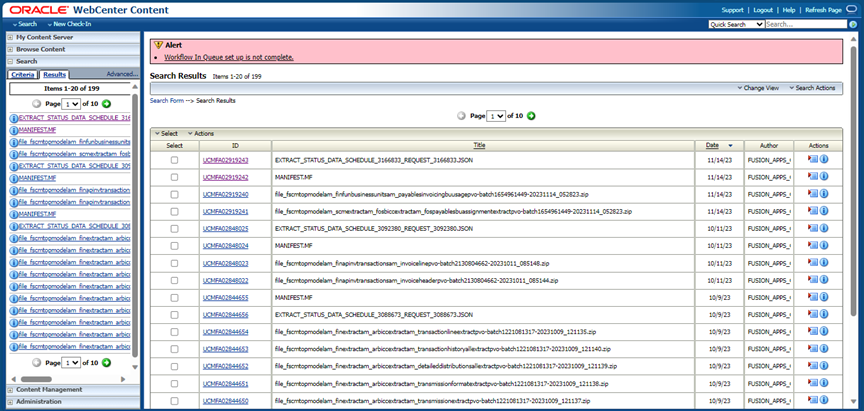This screenshot has width=864, height=411.
Task: Click info icon beside first sidebar EXTRACT_STATUS item
Action: 14,118
